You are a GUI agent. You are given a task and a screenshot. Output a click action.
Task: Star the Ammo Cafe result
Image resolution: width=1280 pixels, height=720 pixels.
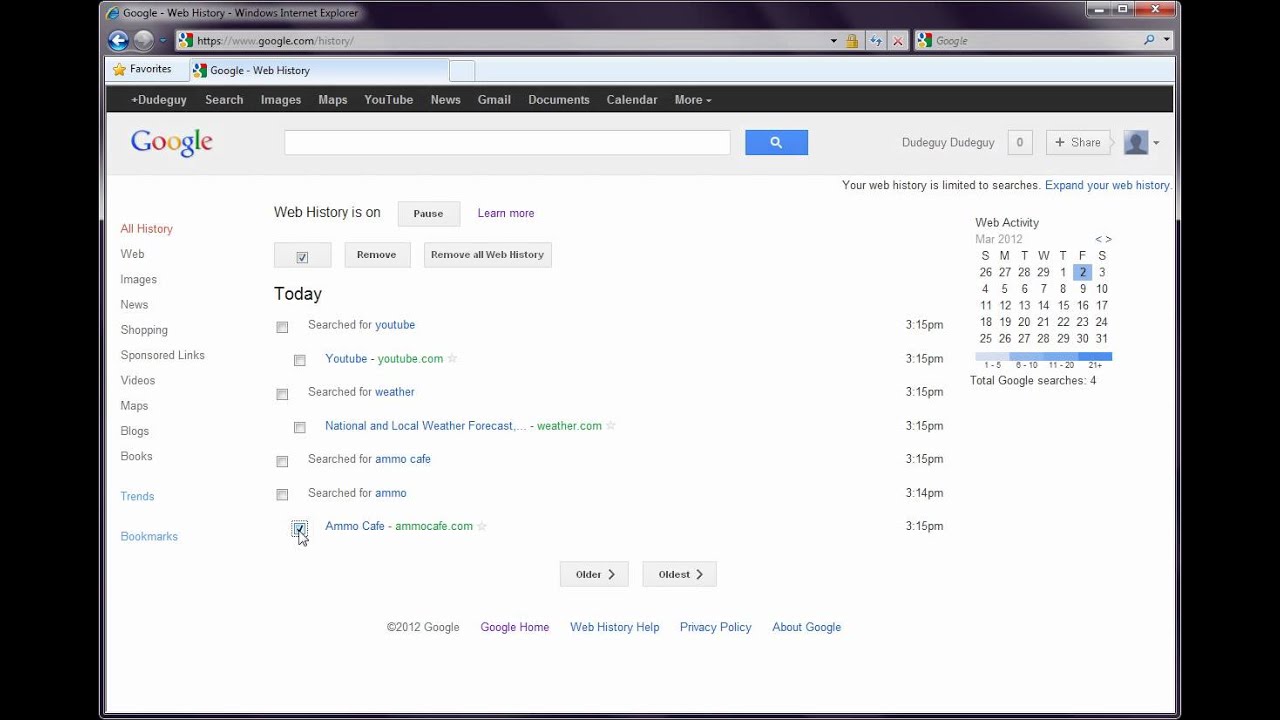click(x=482, y=526)
